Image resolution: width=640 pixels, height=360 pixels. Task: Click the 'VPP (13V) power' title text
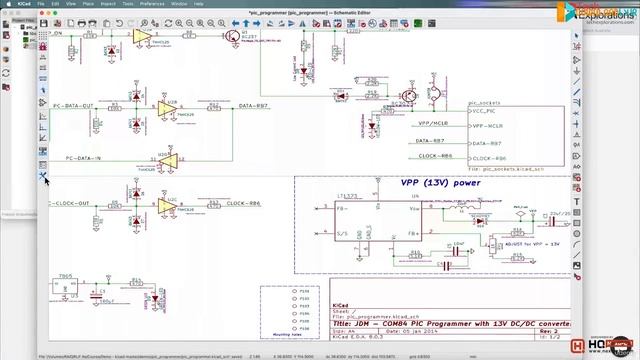coord(440,183)
